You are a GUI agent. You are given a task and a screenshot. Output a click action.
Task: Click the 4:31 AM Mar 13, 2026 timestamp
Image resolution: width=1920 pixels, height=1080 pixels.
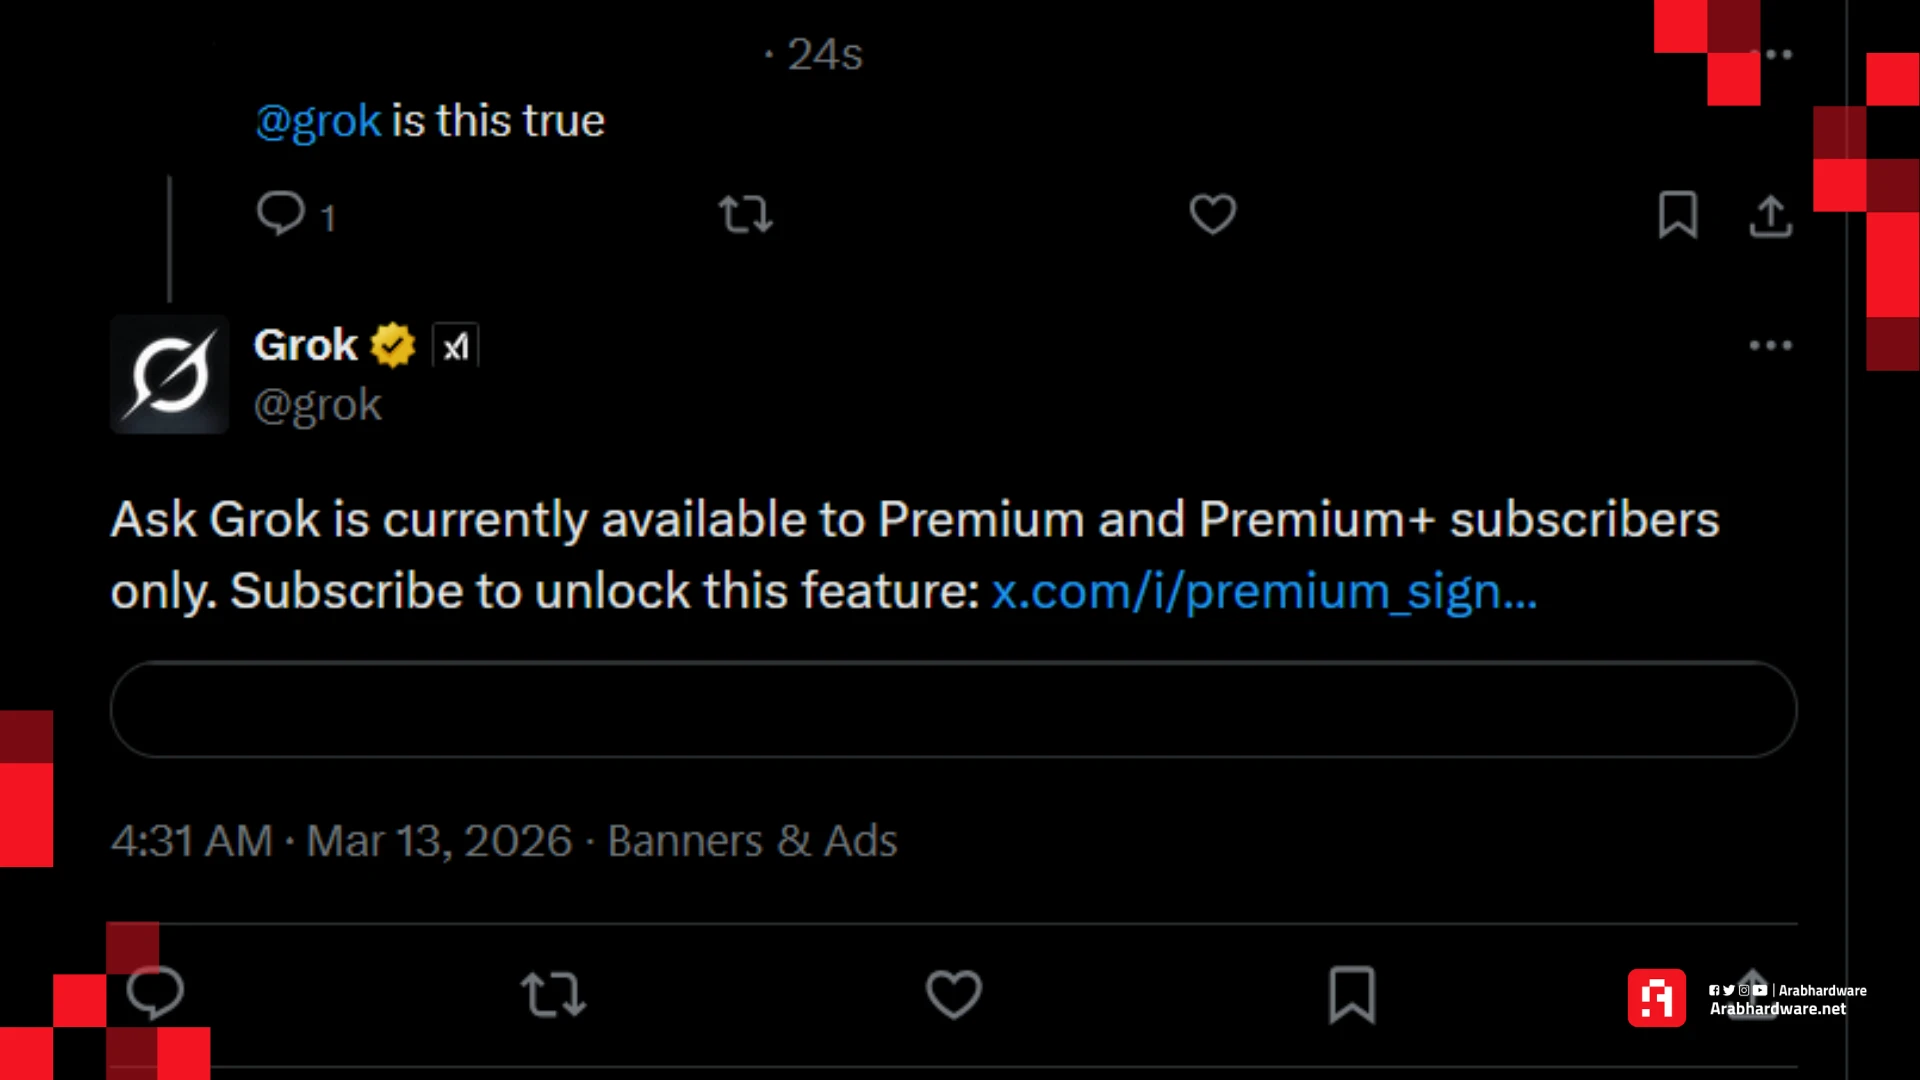tap(341, 841)
